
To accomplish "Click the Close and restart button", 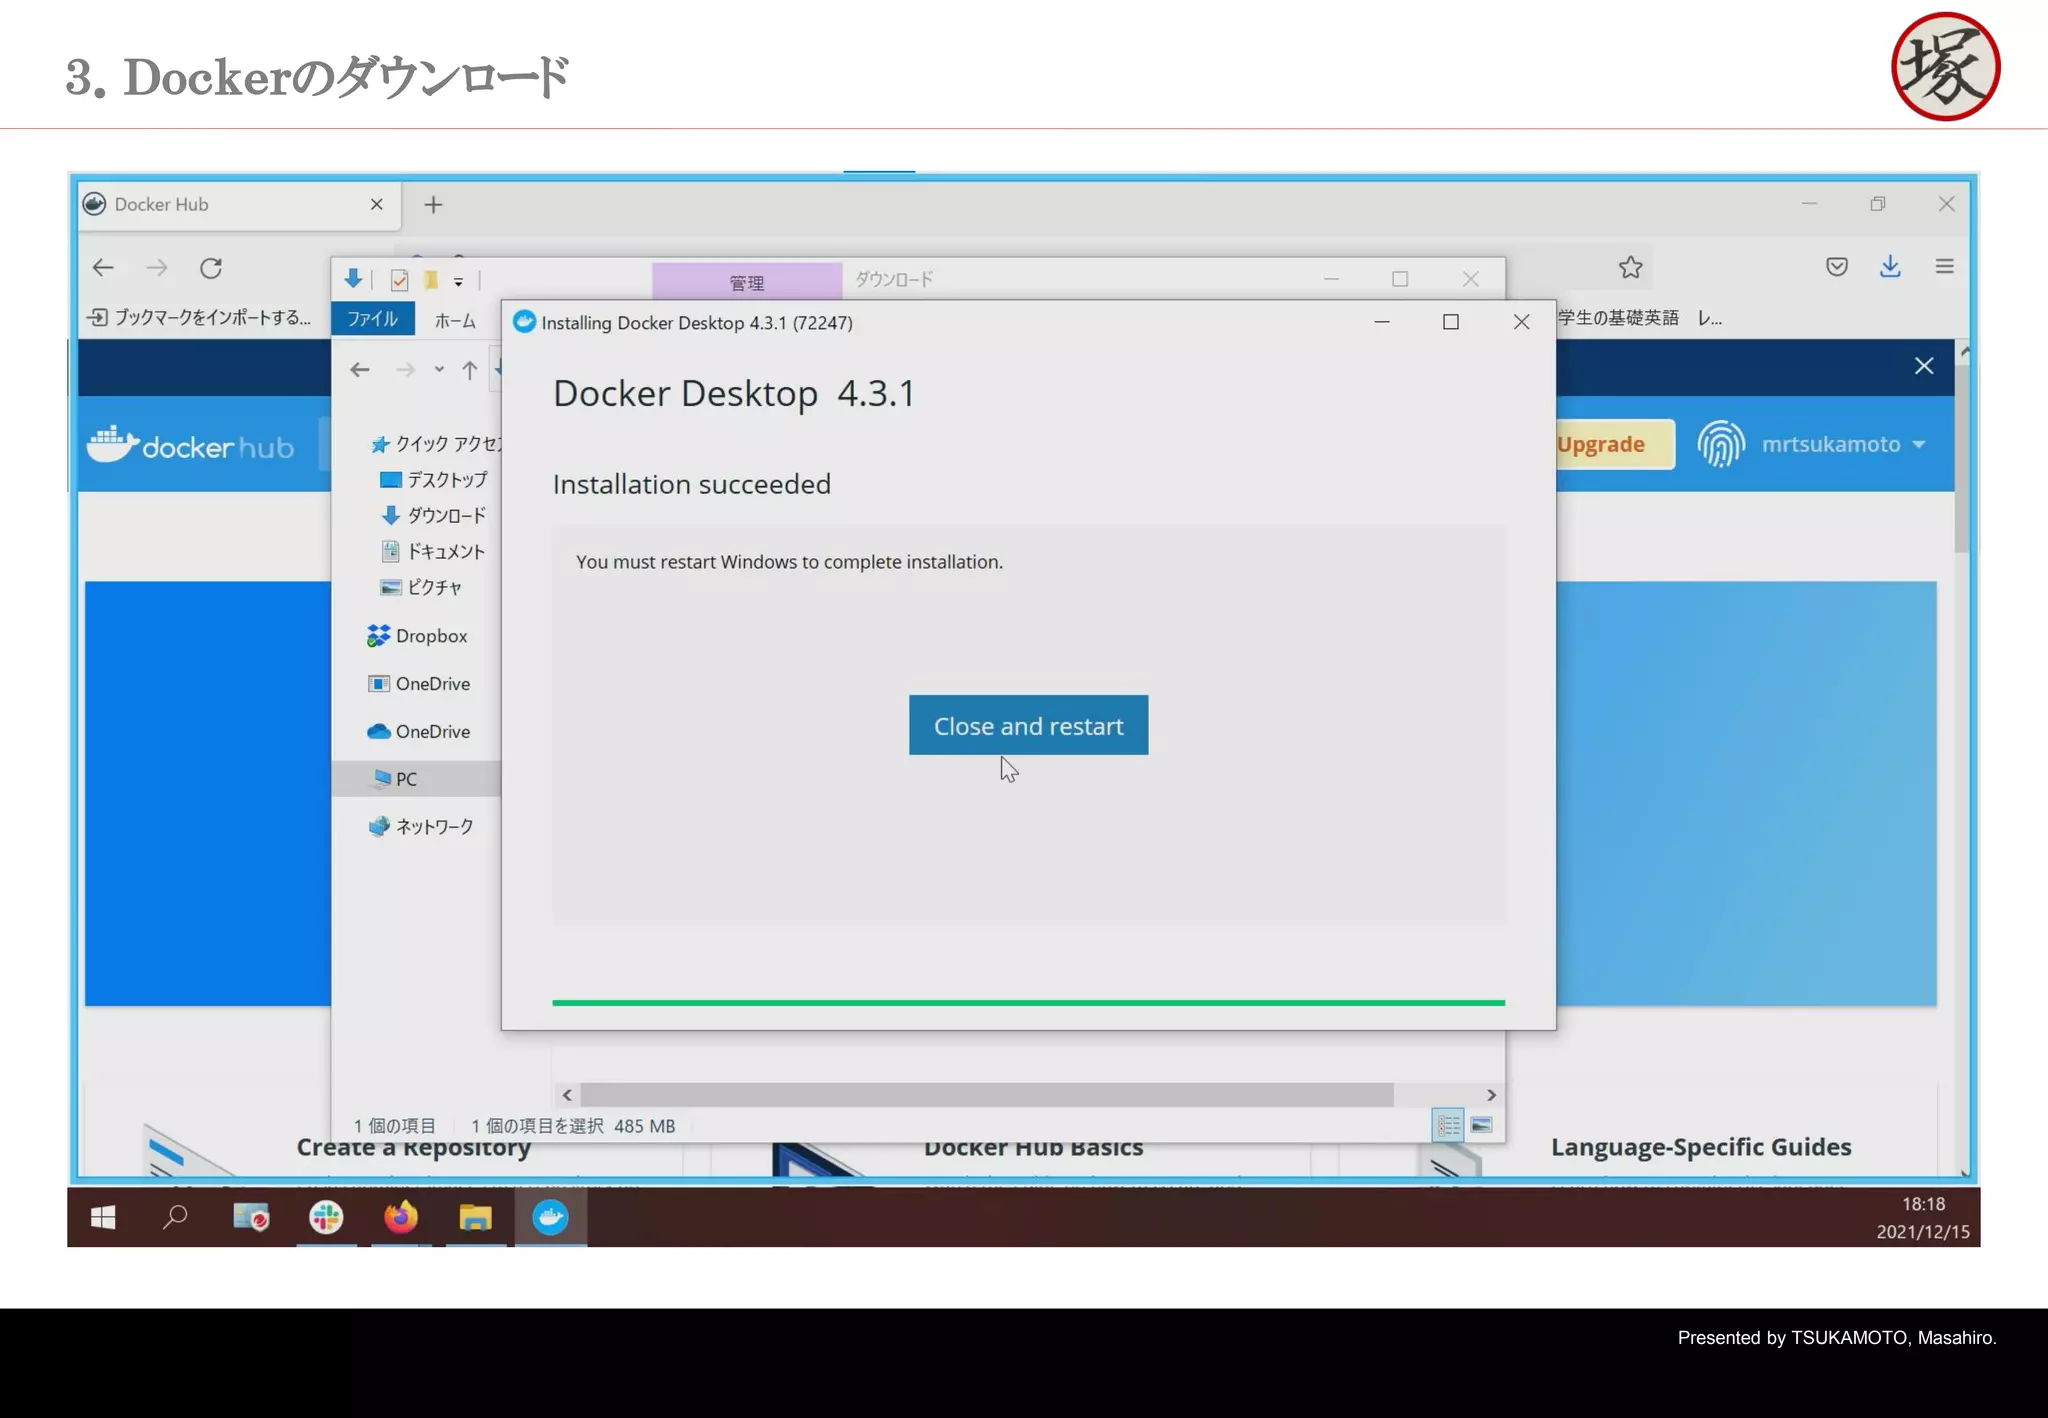I will (x=1028, y=725).
